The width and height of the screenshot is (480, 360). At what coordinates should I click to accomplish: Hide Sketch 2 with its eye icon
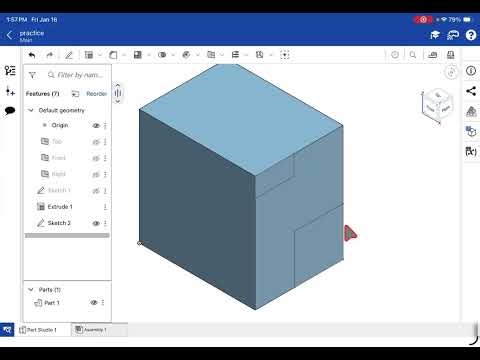[96, 223]
